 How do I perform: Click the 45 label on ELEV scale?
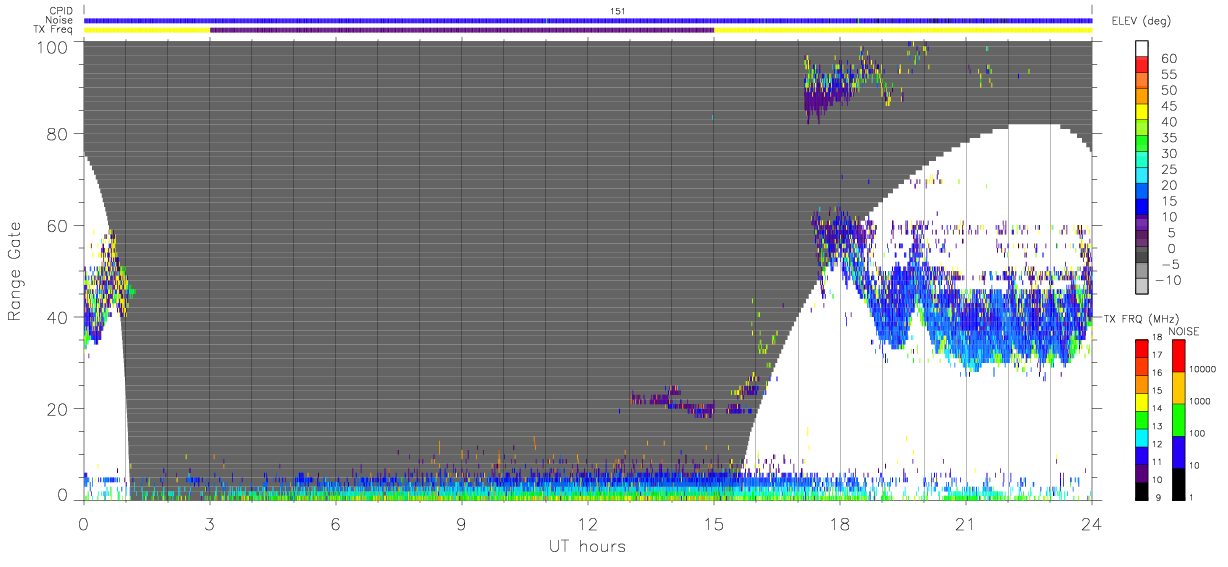coord(1170,106)
